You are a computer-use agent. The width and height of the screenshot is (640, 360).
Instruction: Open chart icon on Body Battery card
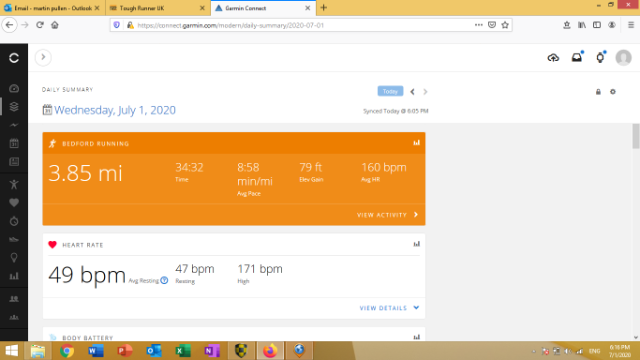click(x=416, y=337)
